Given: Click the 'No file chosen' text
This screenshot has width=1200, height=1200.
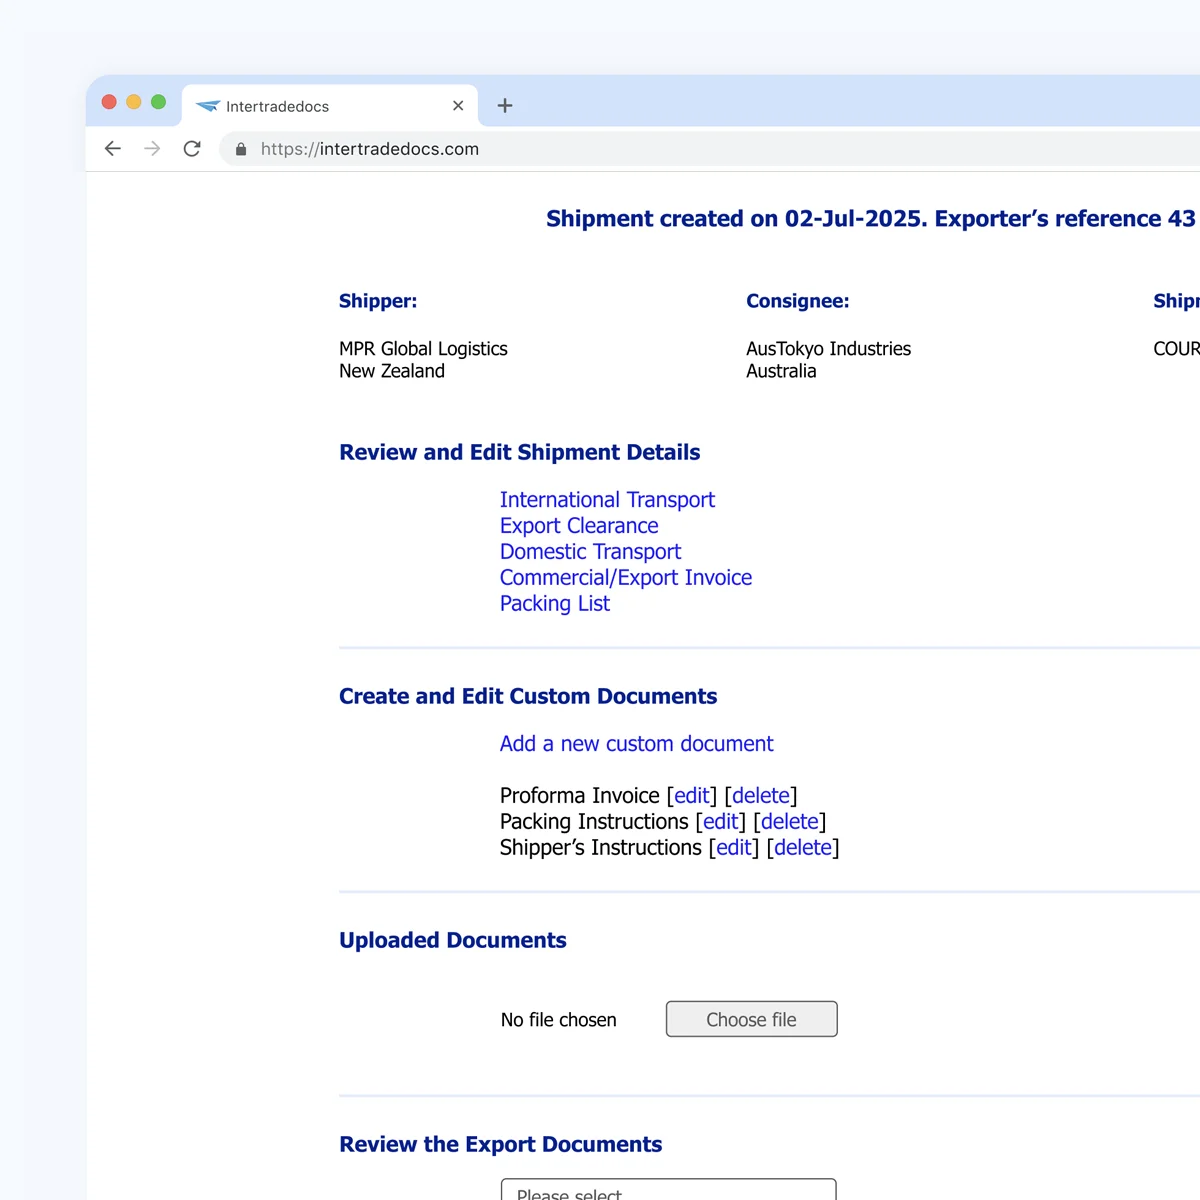Looking at the screenshot, I should [559, 1020].
